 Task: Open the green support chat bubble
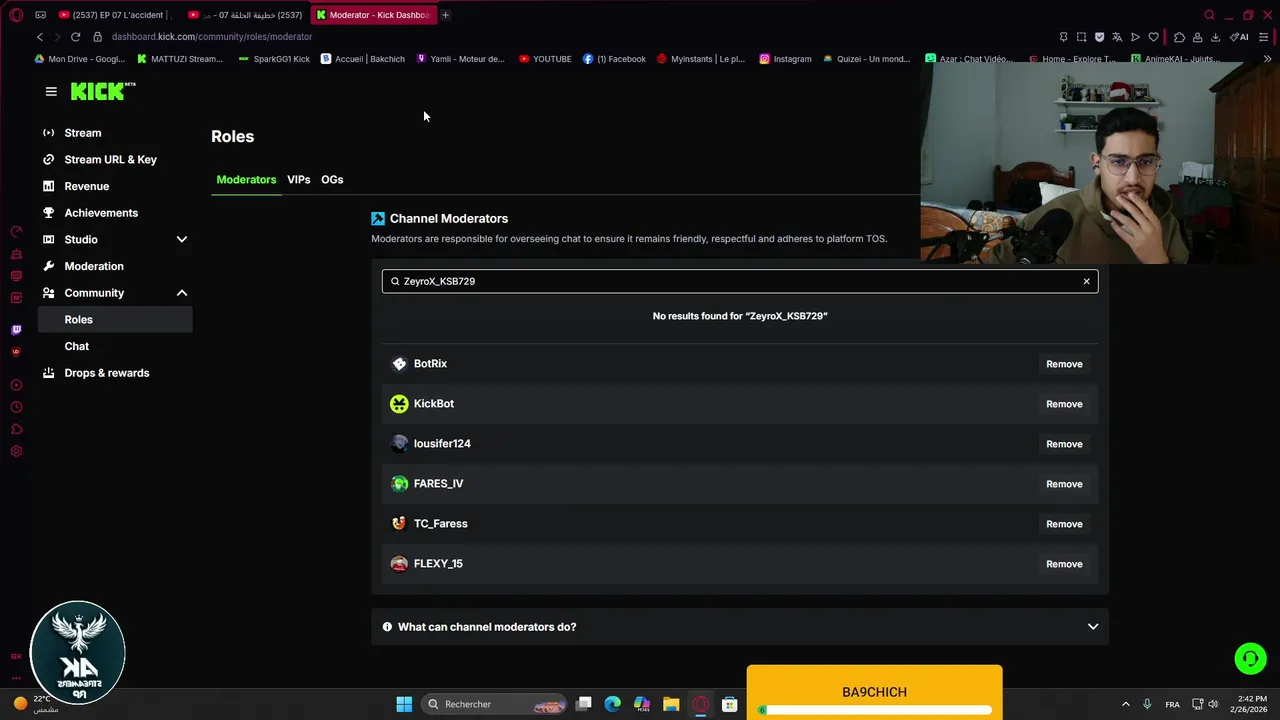coord(1250,658)
